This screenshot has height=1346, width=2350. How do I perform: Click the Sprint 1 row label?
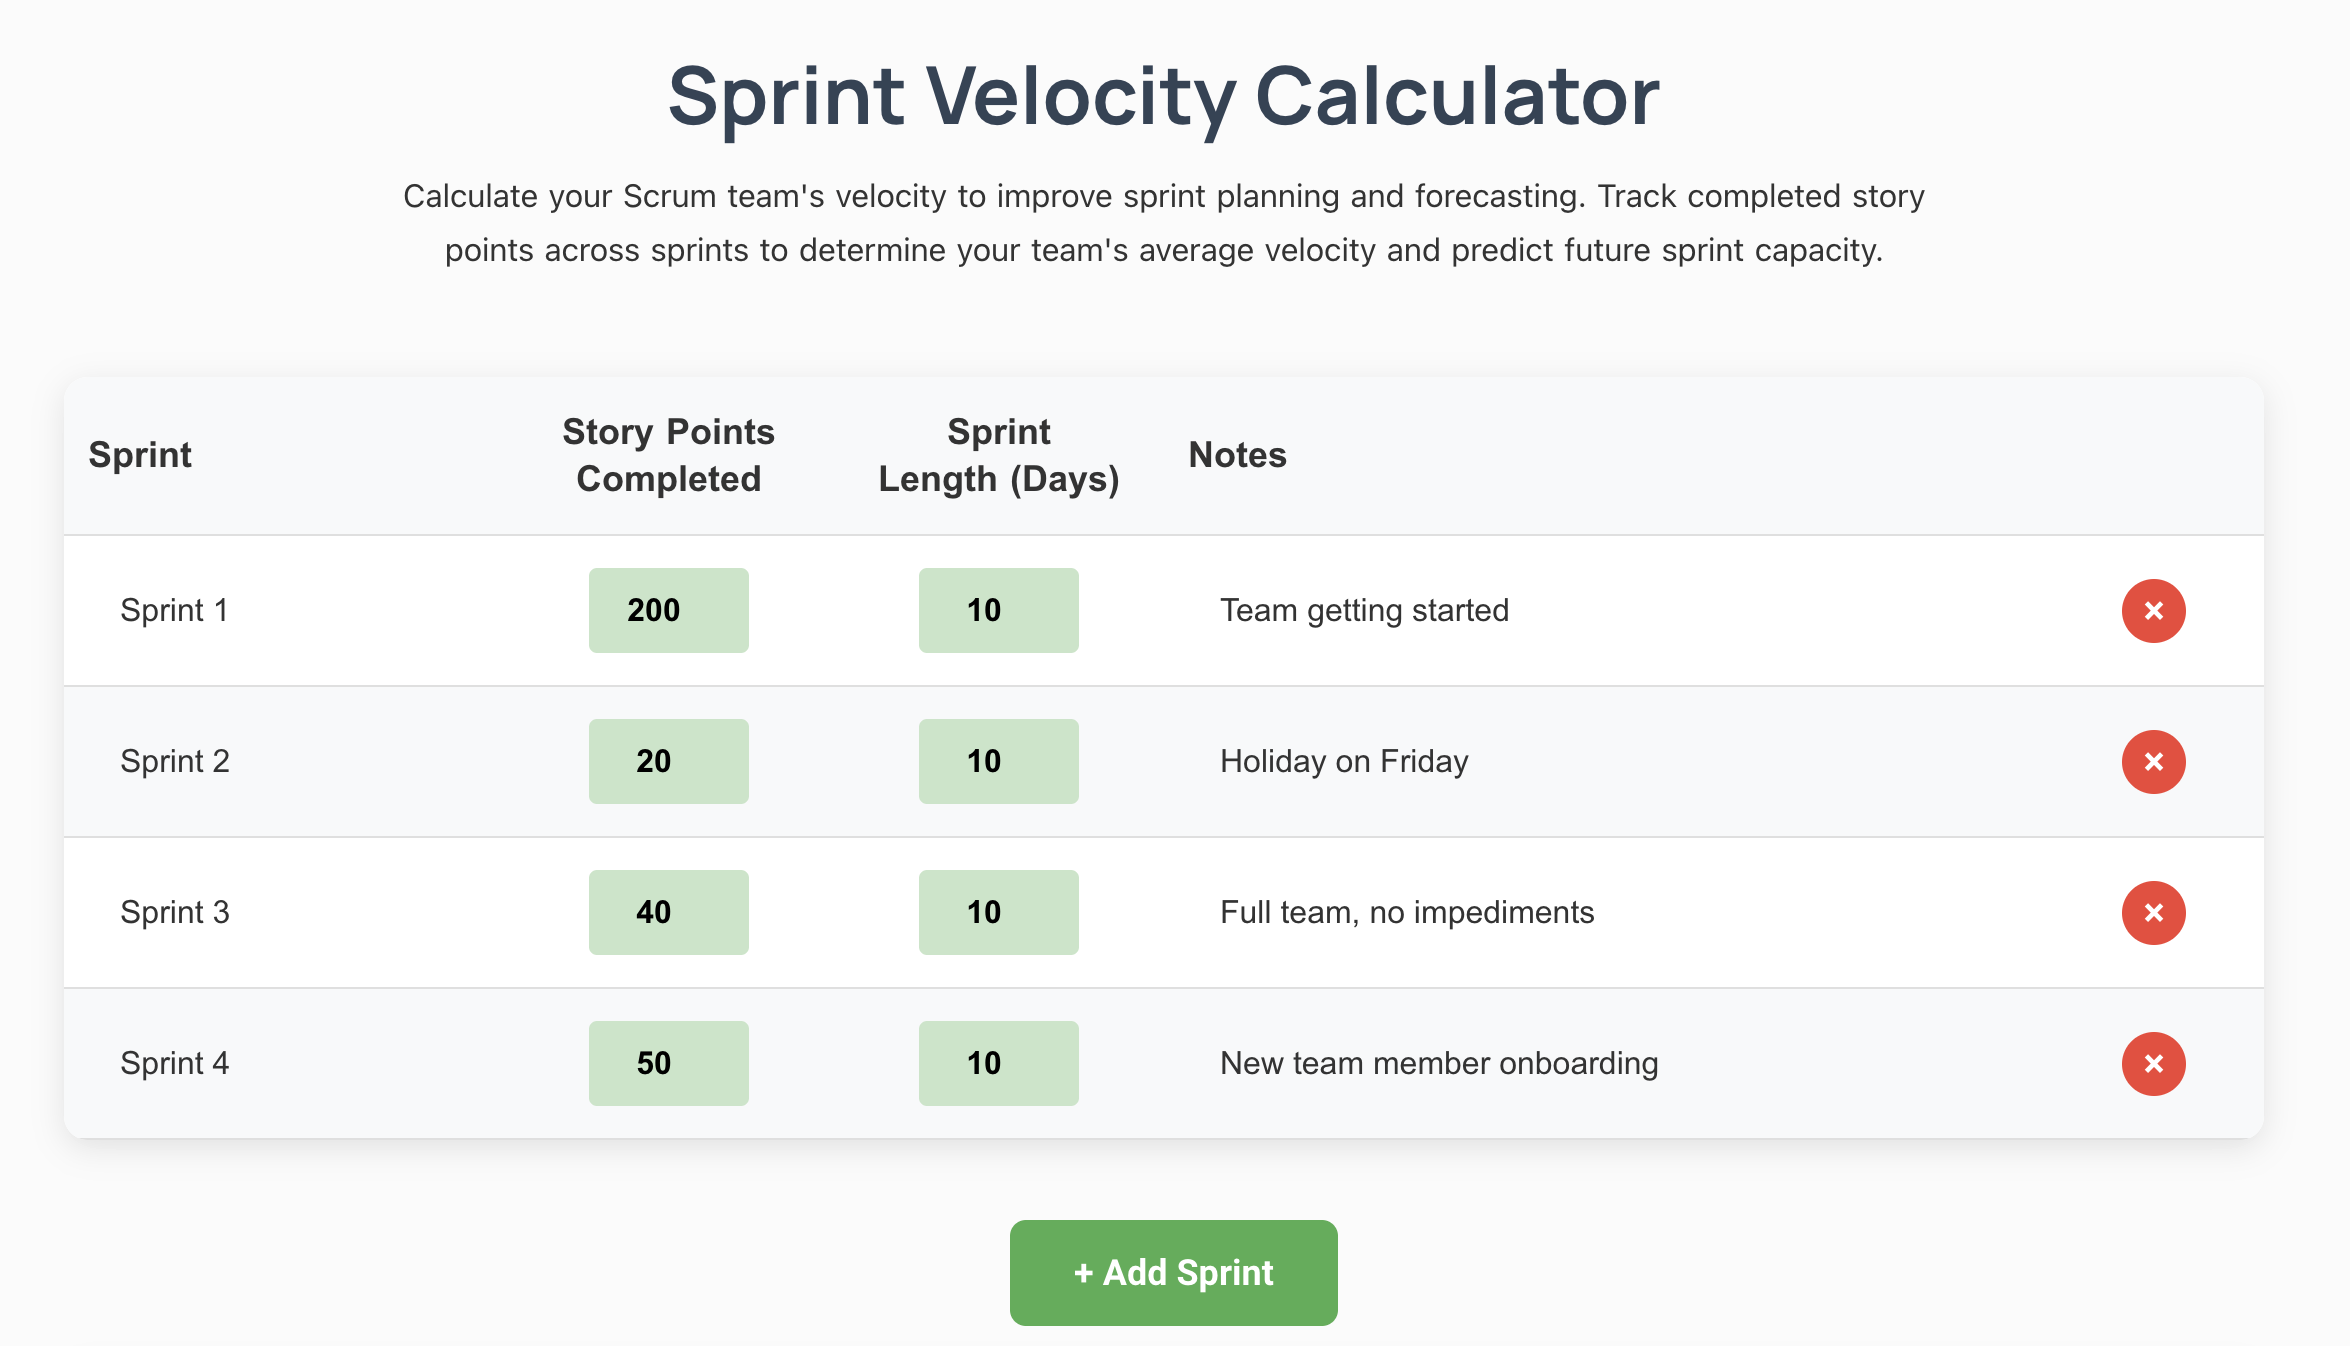[174, 611]
